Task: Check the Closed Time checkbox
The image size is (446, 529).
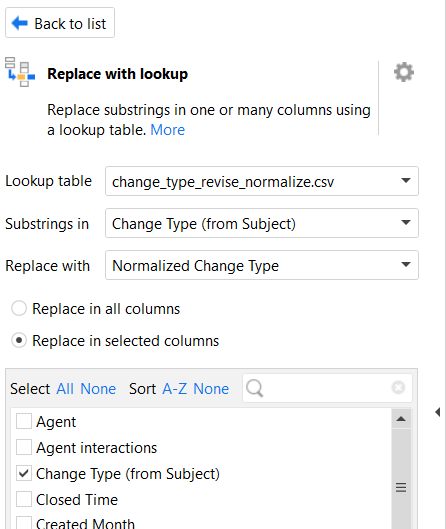Action: click(24, 499)
